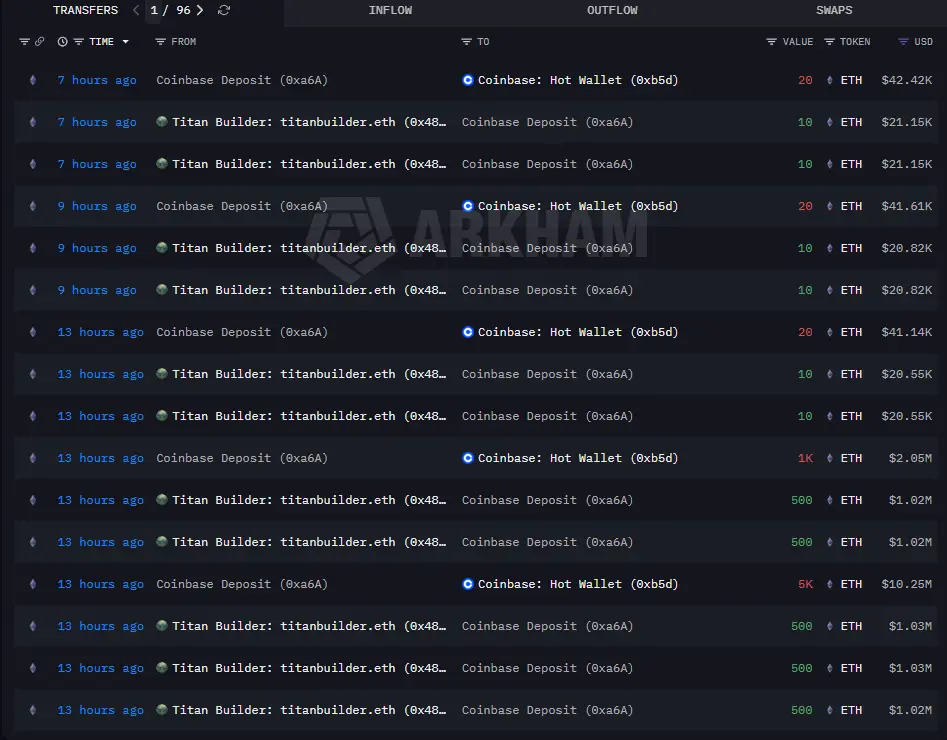Click the clock icon in the Time header
This screenshot has width=947, height=740.
(63, 42)
